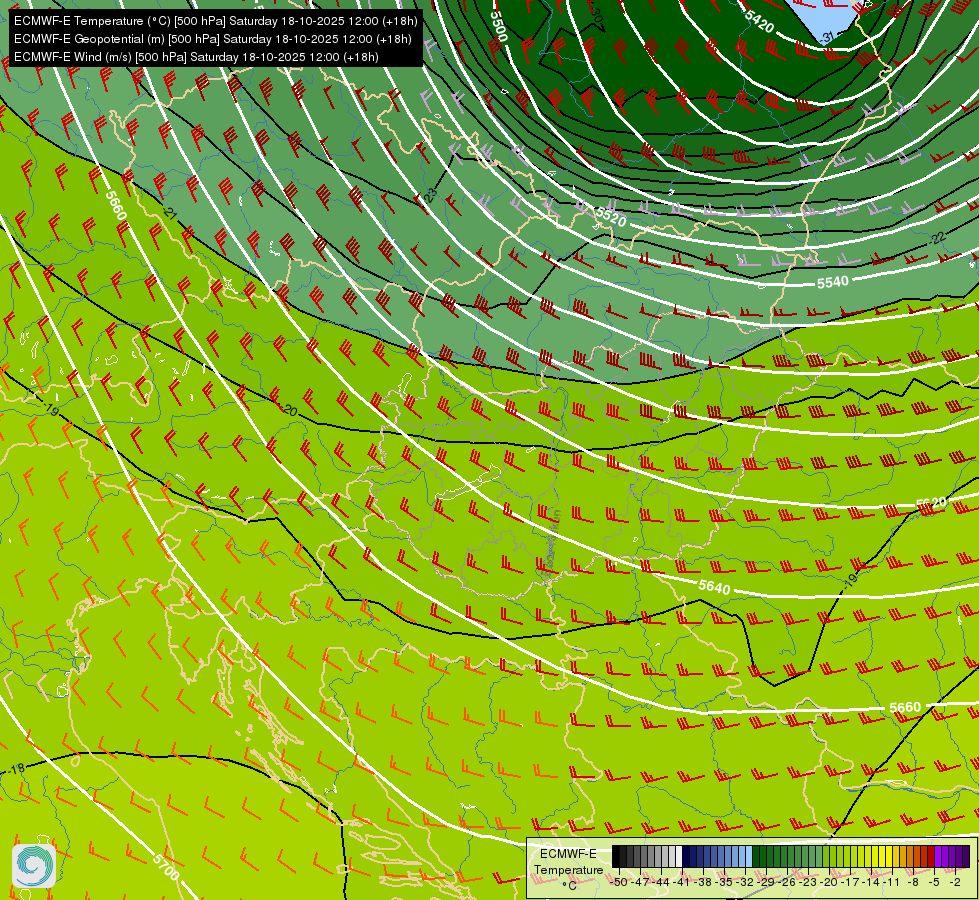Click the -22 isotherm label
Viewport: 979px width, 900px height.
click(x=937, y=238)
